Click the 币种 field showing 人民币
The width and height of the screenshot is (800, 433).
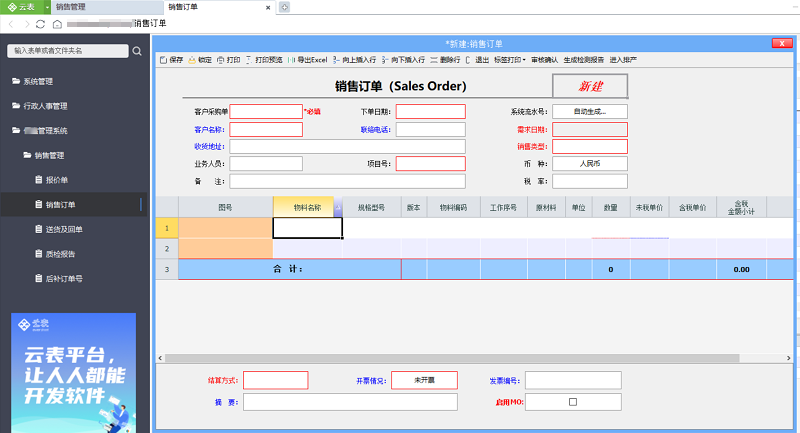[x=590, y=164]
